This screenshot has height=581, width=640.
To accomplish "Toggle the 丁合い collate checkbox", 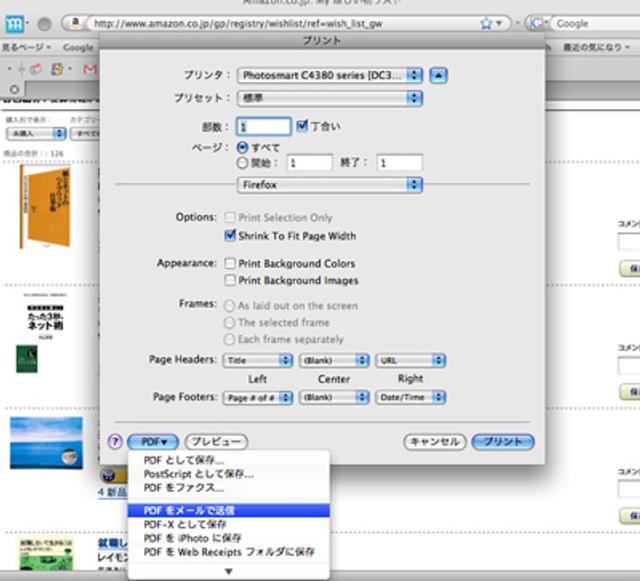I will (x=301, y=127).
